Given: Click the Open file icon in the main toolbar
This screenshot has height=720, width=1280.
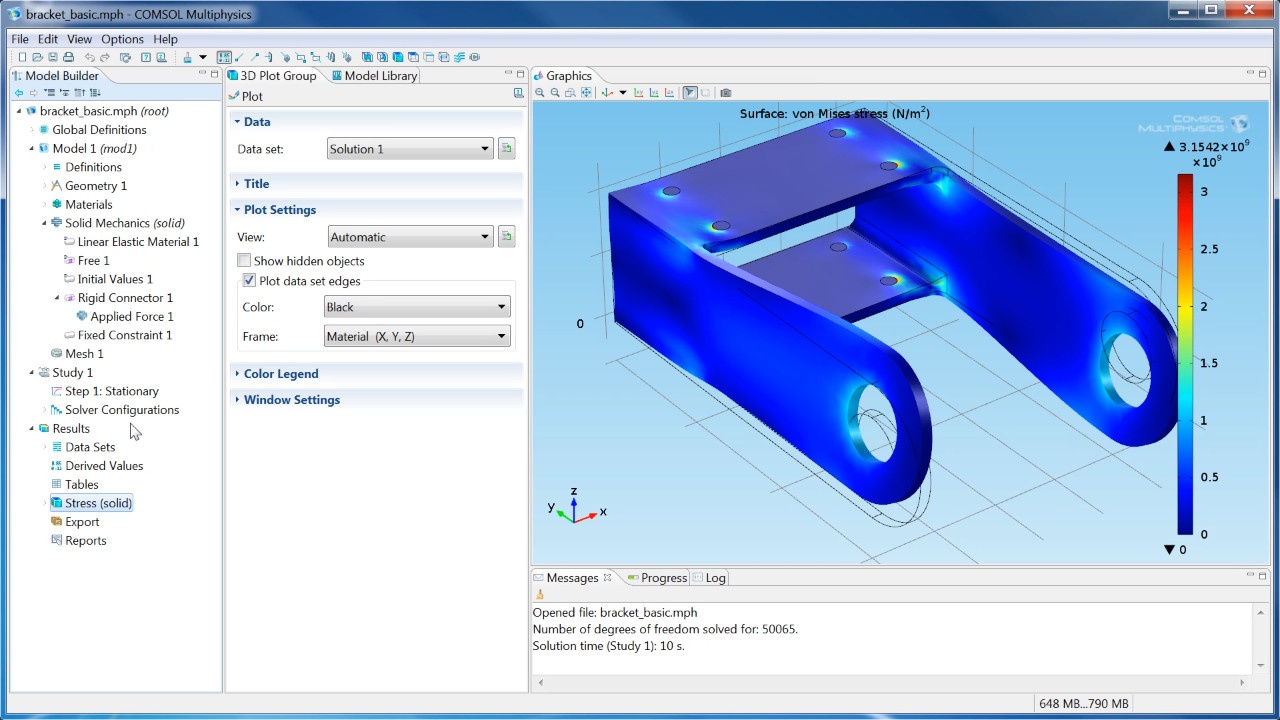Looking at the screenshot, I should point(37,57).
